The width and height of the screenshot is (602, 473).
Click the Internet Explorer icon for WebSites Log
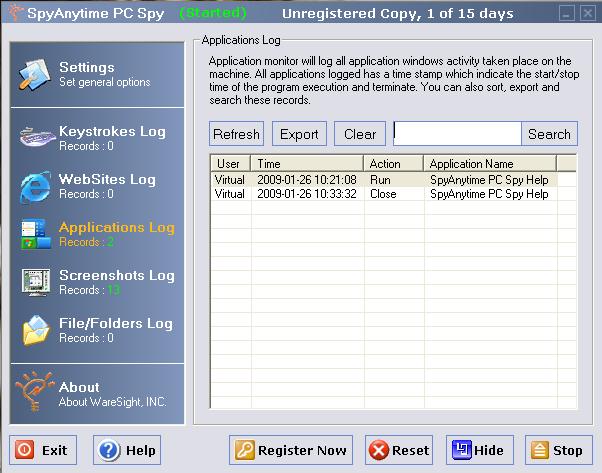(x=36, y=187)
